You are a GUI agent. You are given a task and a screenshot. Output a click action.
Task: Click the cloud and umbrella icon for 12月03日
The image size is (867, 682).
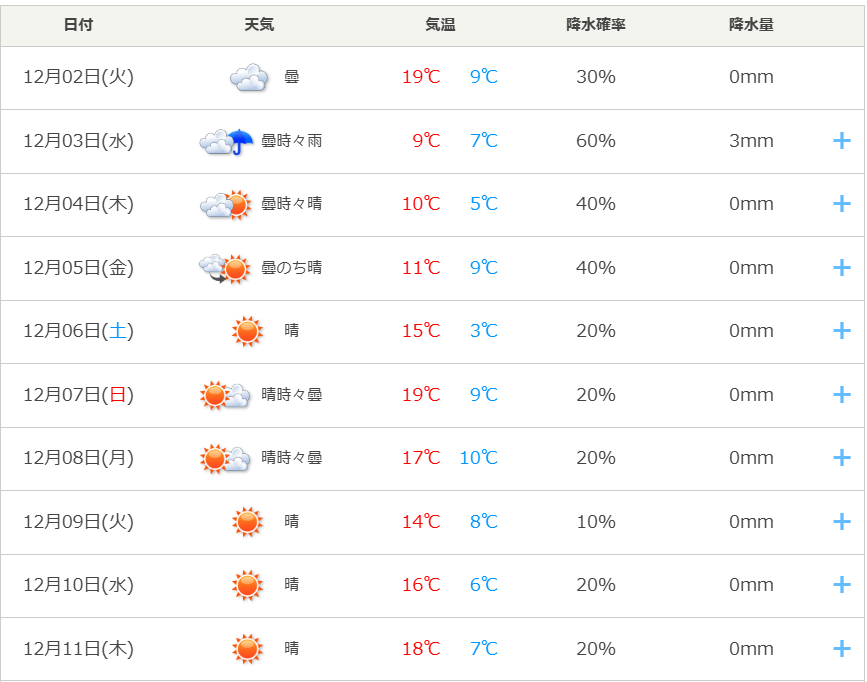click(226, 141)
